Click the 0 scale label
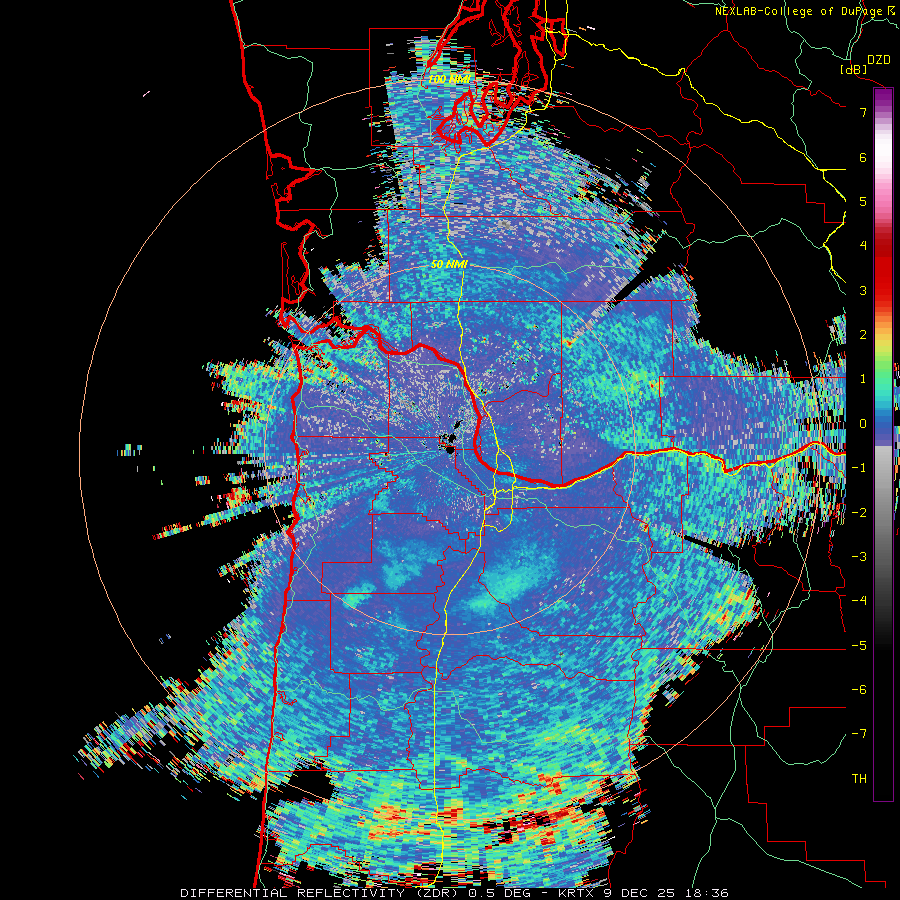Viewport: 900px width, 900px height. click(863, 424)
